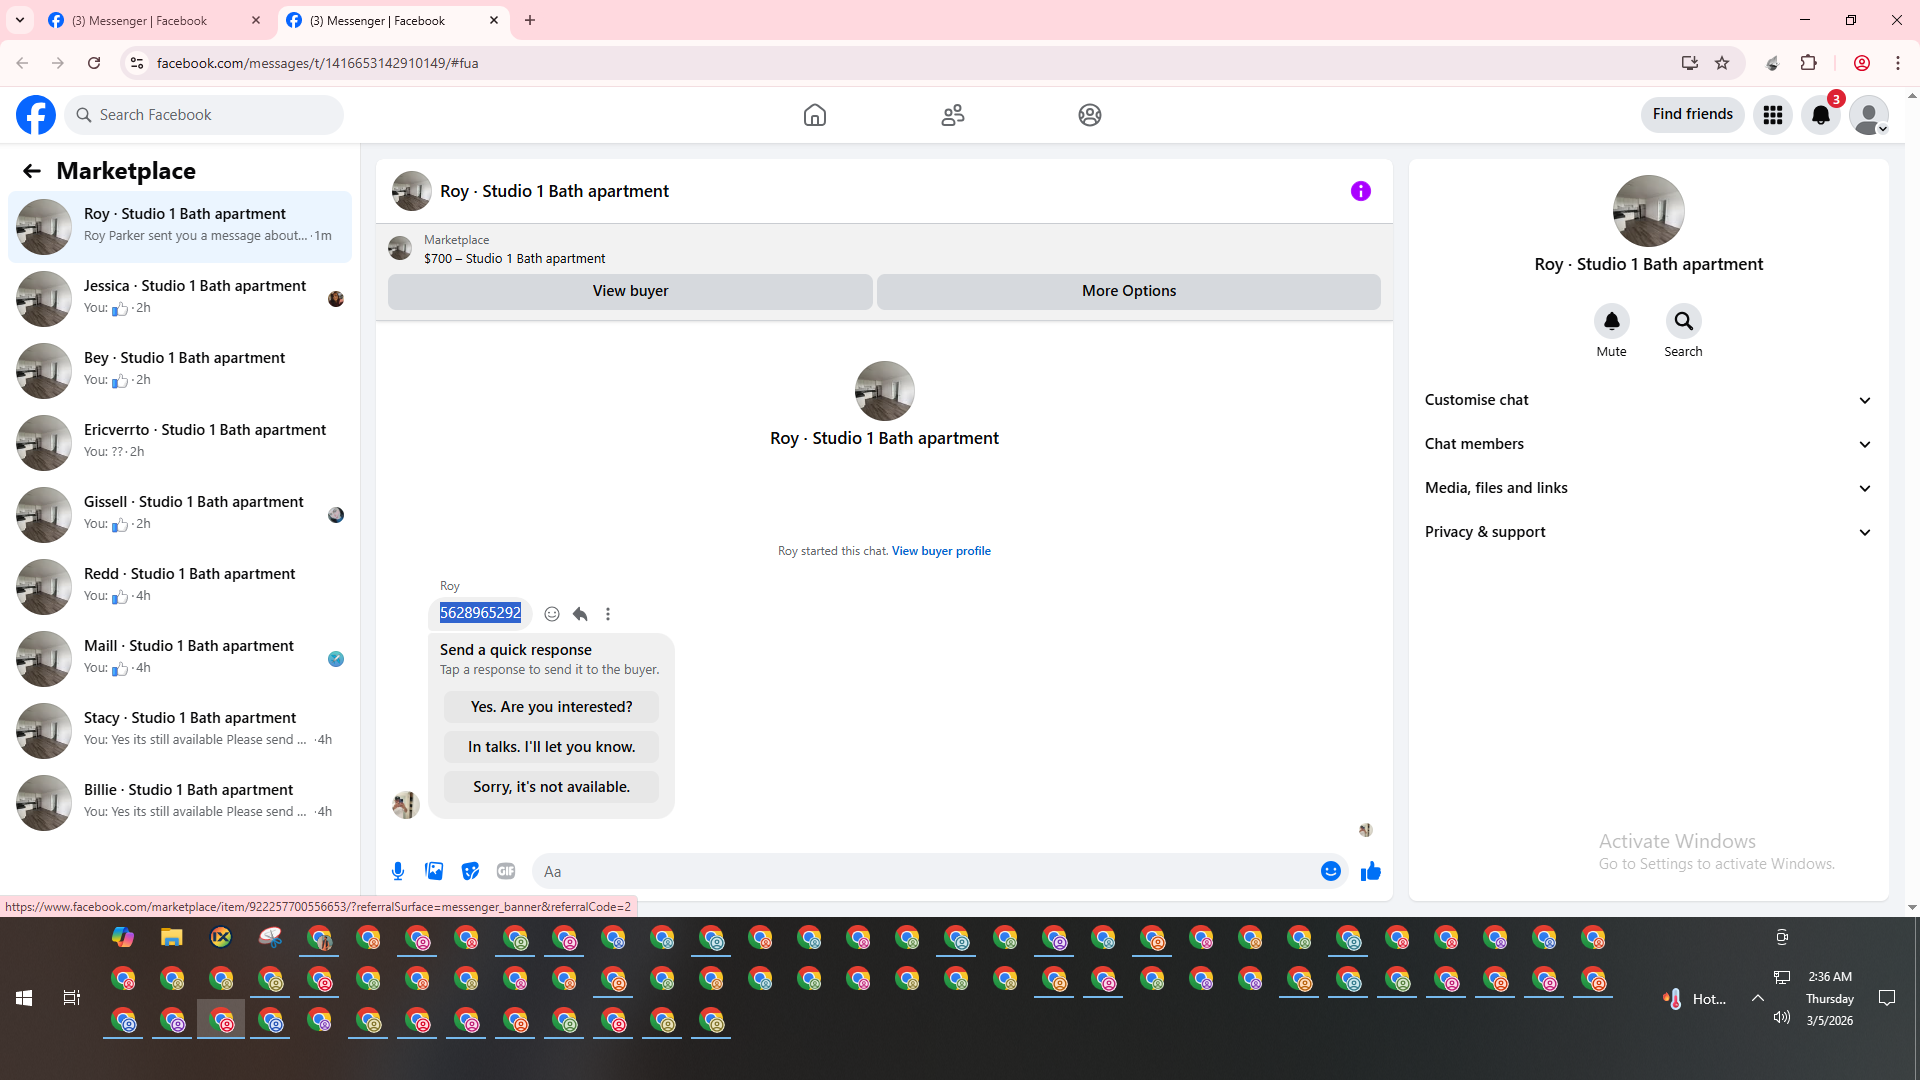
Task: Open the emoji picker in message box
Action: [x=1331, y=871]
